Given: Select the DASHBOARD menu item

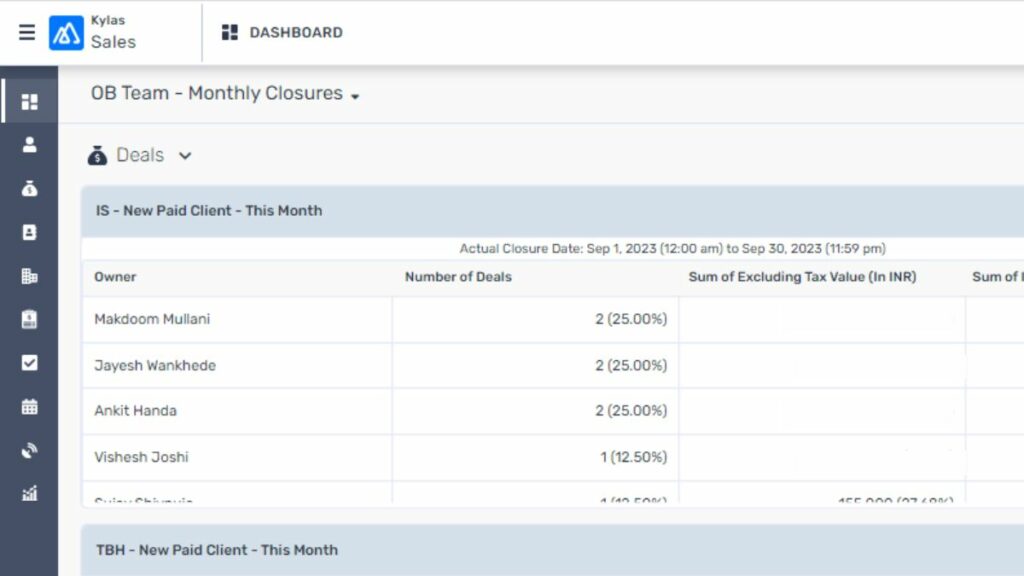Looking at the screenshot, I should [x=290, y=32].
